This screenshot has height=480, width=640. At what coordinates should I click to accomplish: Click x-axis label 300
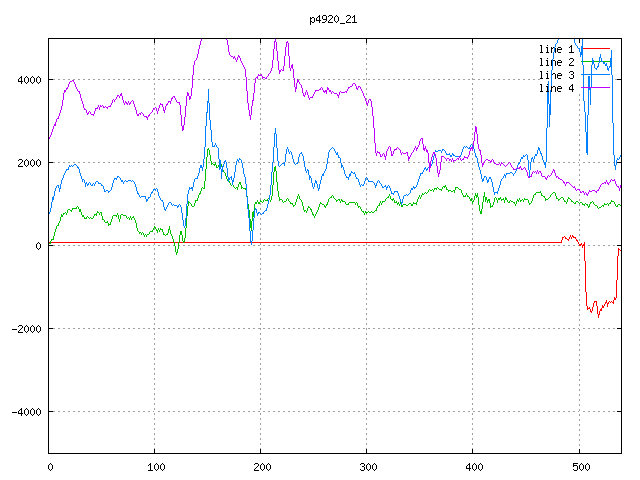pyautogui.click(x=368, y=467)
